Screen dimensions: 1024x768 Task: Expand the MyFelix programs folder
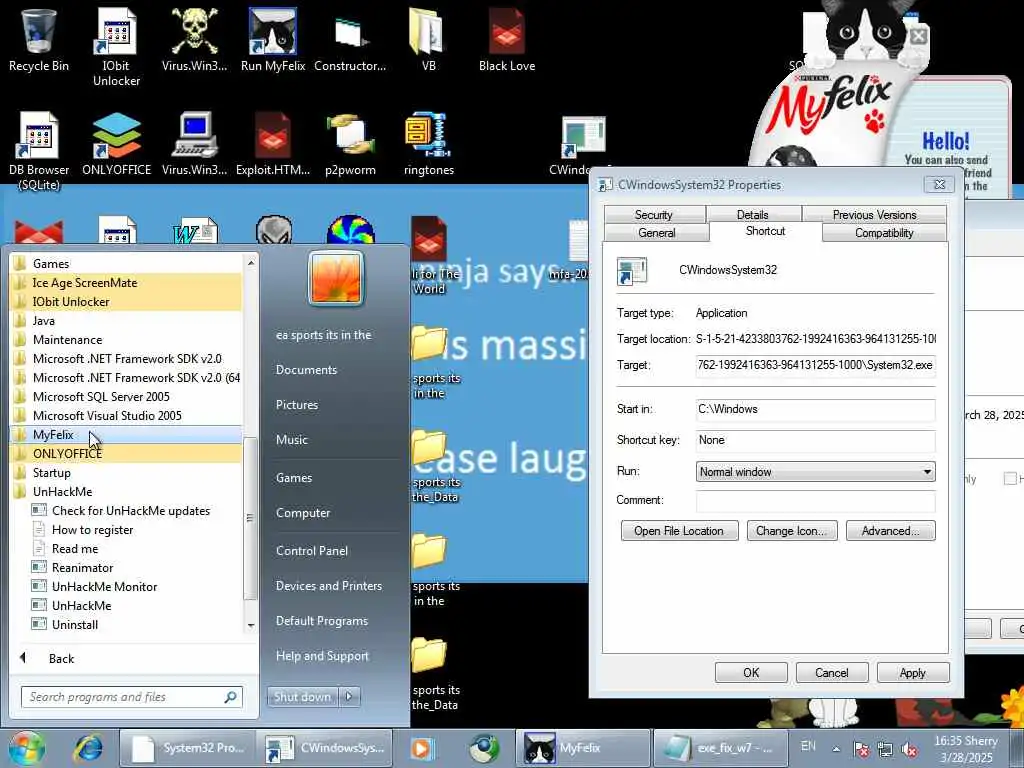126,435
